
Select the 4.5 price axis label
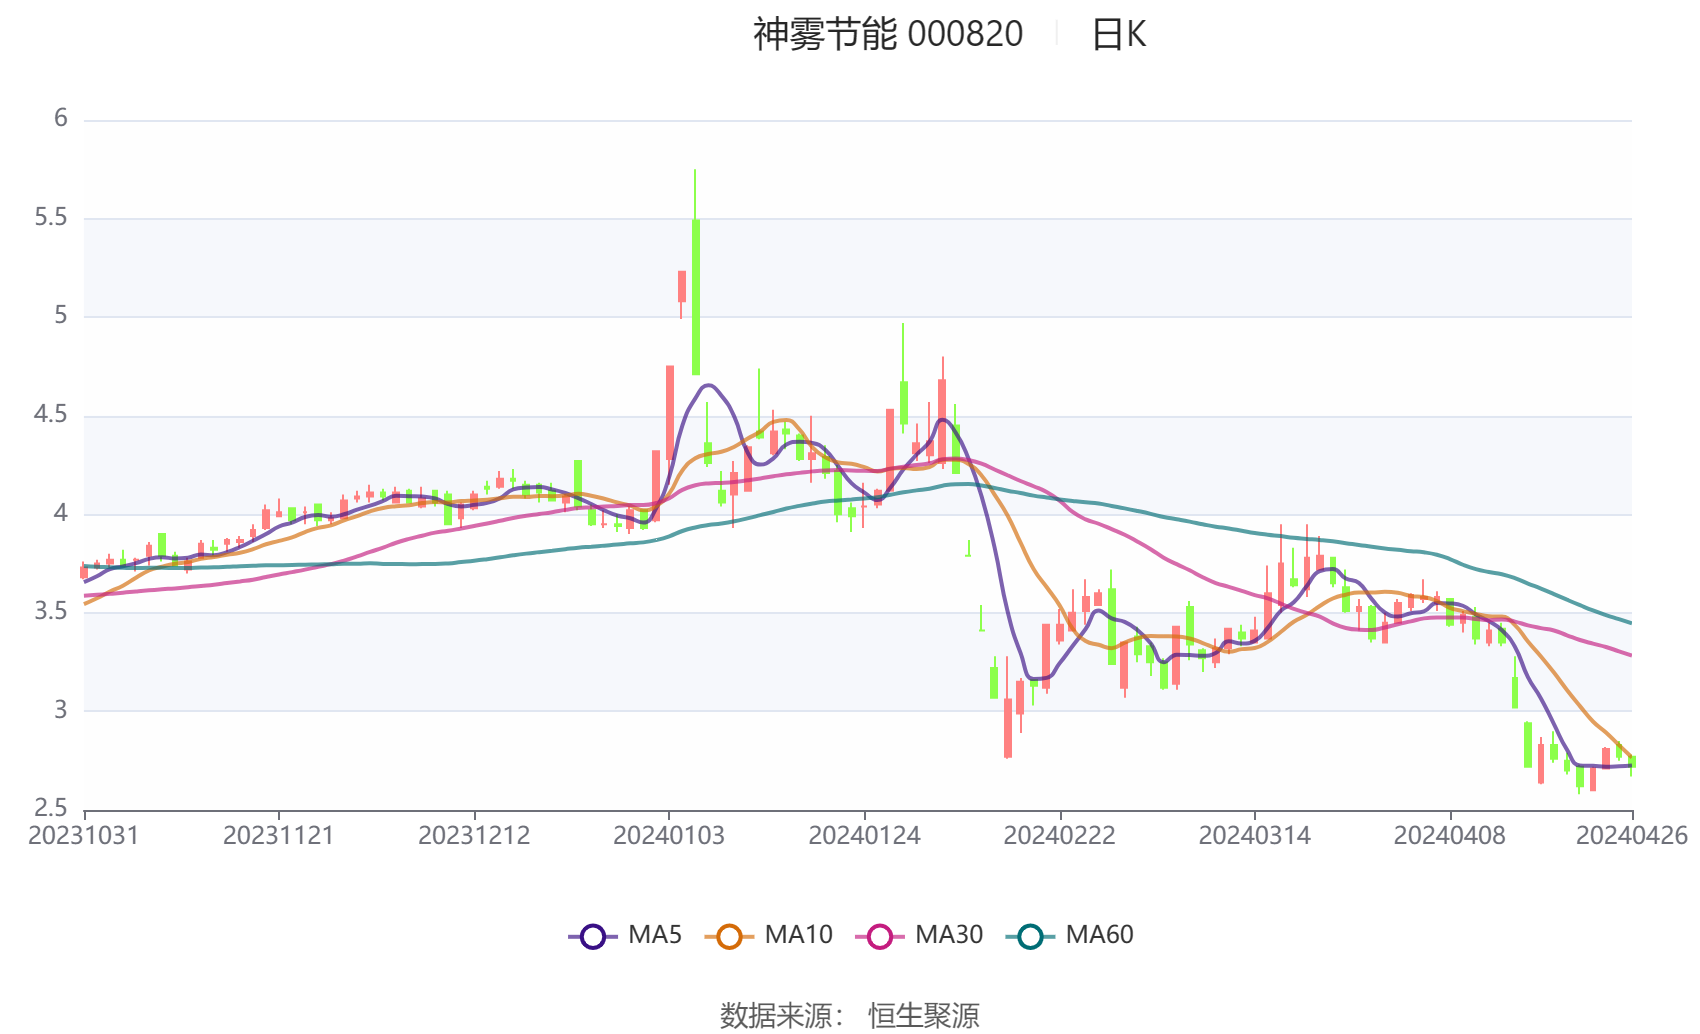pos(51,414)
